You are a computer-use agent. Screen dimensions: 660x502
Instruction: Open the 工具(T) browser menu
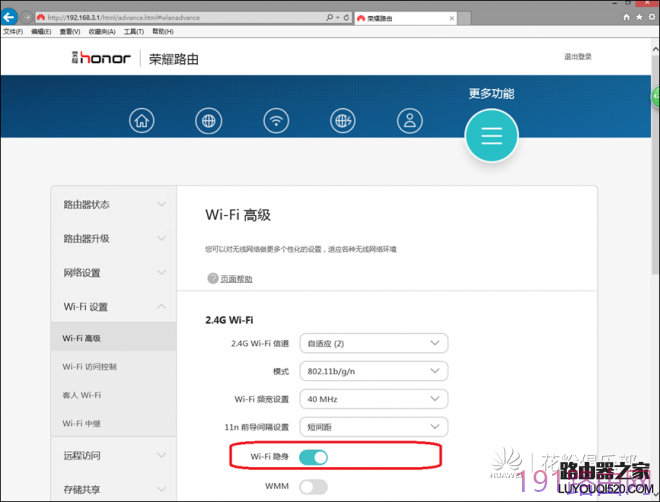coord(133,32)
